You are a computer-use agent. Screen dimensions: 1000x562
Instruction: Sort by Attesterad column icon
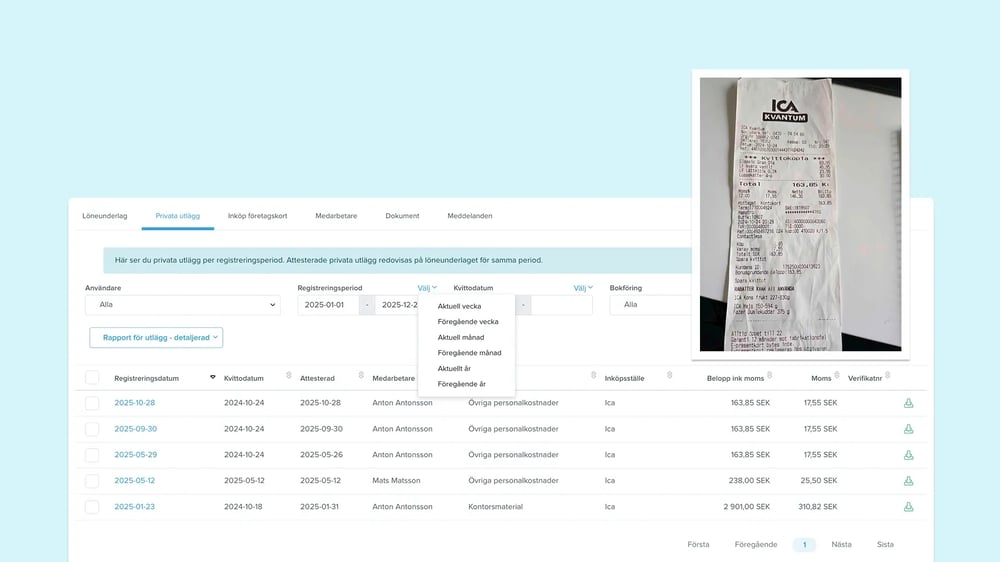point(361,376)
